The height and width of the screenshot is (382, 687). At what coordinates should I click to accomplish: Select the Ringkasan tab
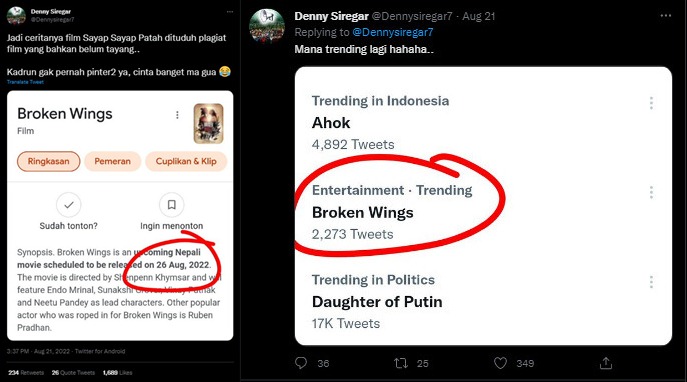49,161
